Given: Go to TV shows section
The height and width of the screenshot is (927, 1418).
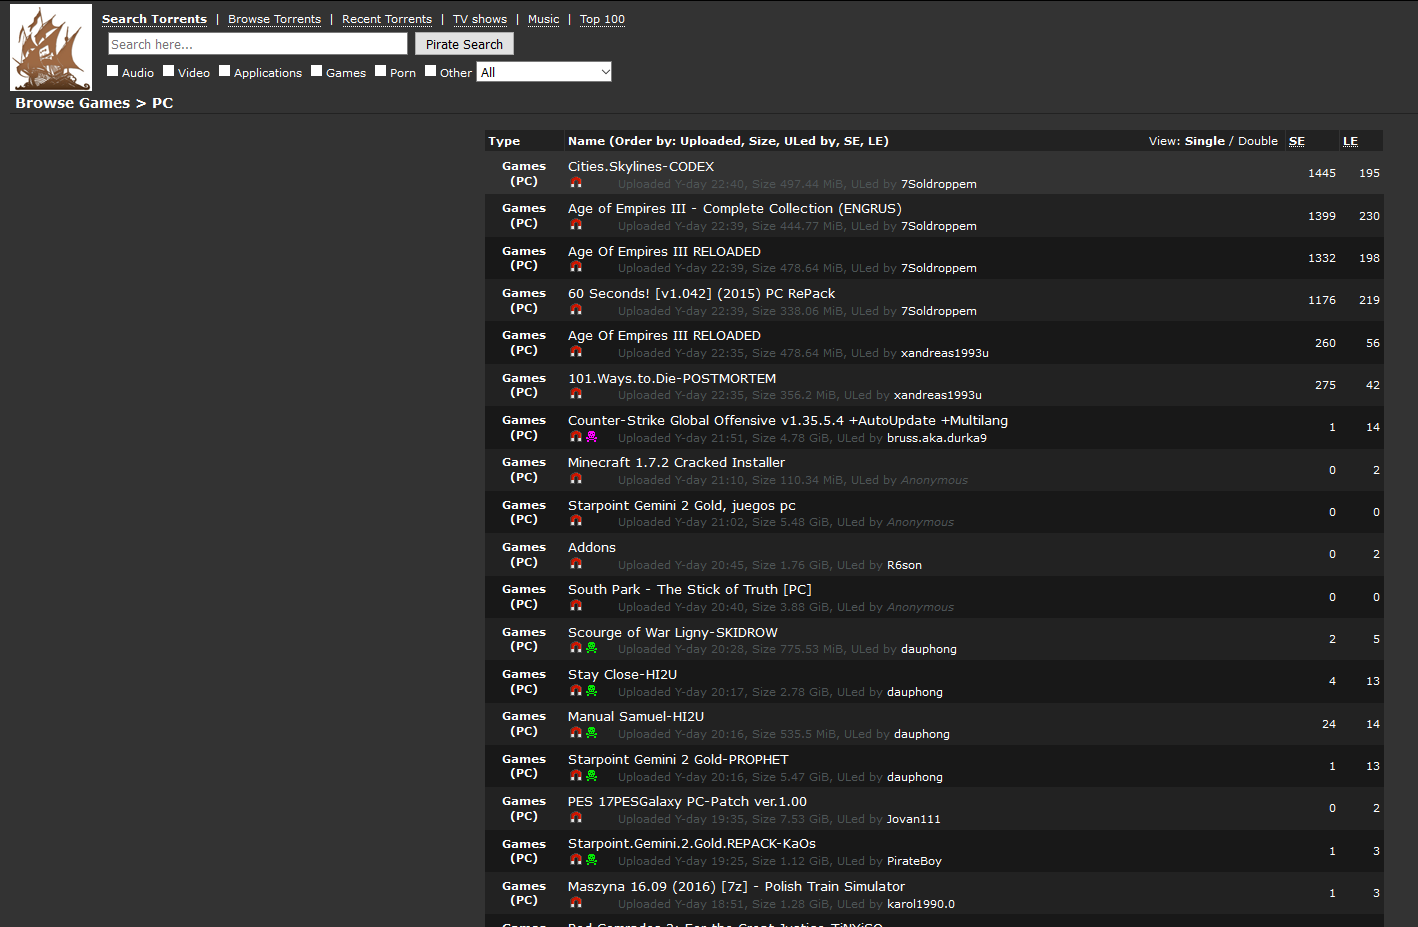Looking at the screenshot, I should pos(480,19).
